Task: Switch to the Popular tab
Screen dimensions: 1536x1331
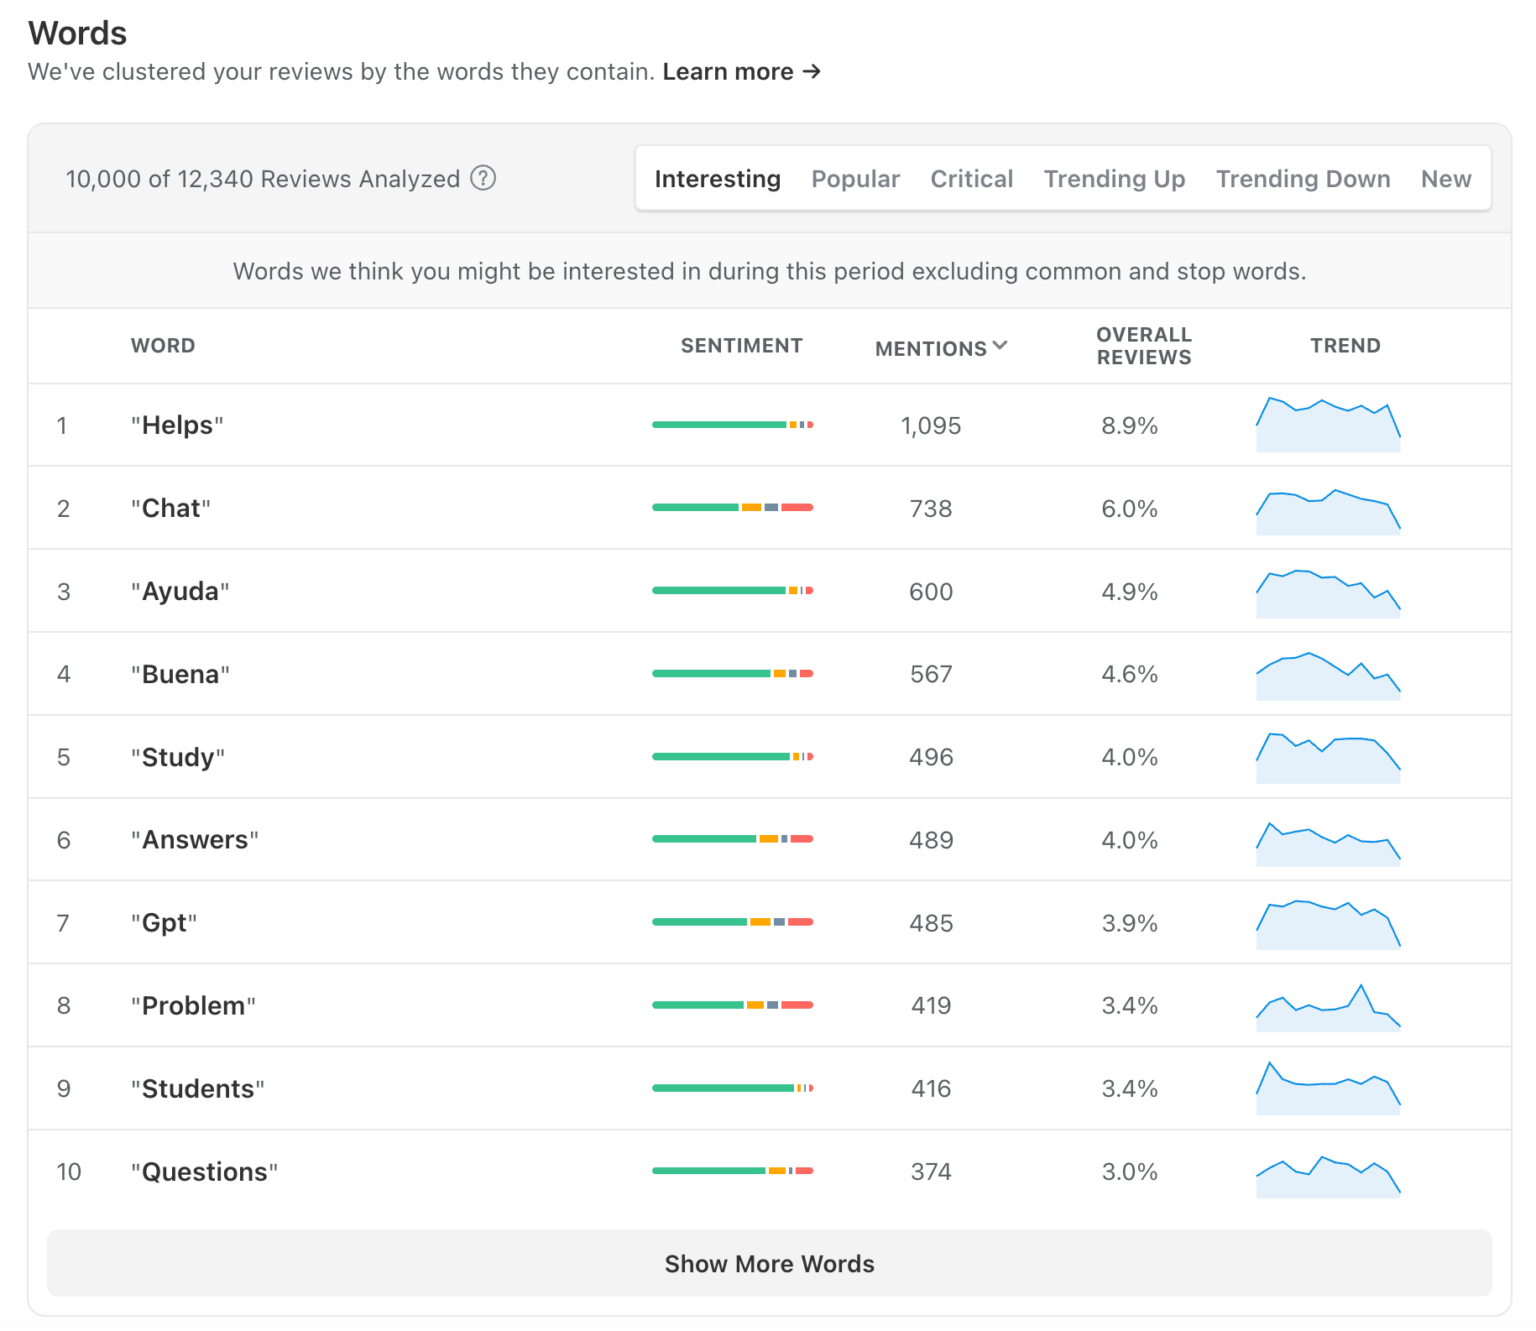Action: (x=855, y=179)
